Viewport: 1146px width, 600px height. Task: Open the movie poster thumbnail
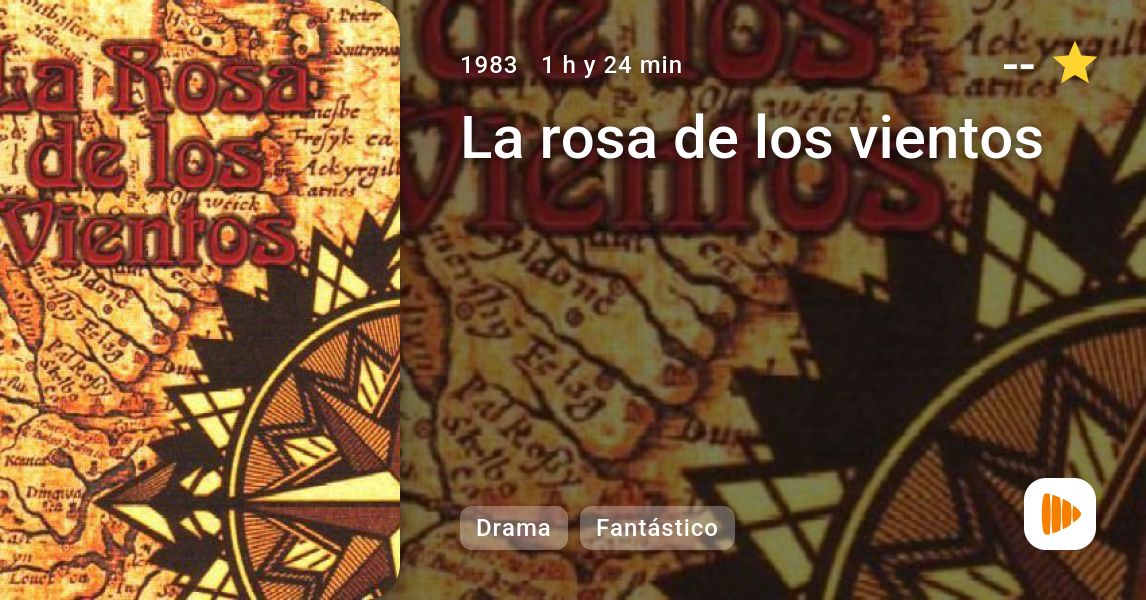pyautogui.click(x=200, y=300)
